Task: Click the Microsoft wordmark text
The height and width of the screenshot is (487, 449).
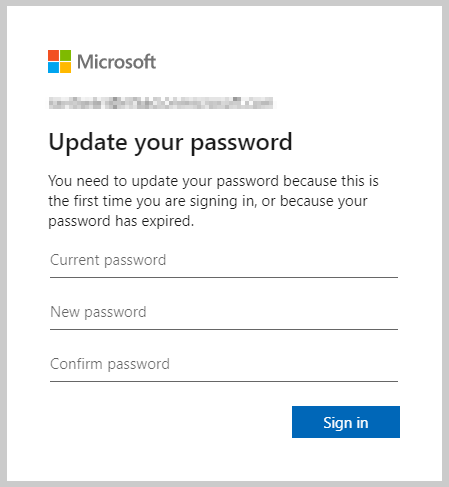Action: coord(117,62)
